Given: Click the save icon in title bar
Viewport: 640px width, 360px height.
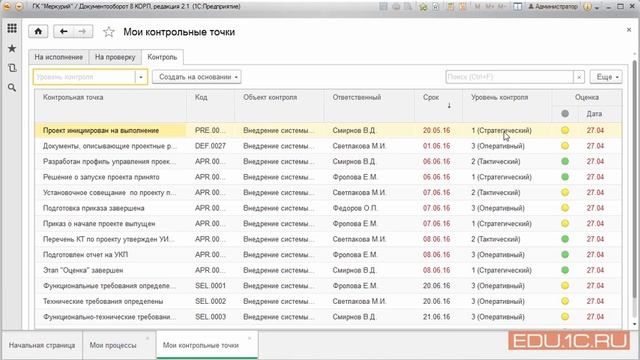Looking at the screenshot, I should pyautogui.click(x=383, y=7).
